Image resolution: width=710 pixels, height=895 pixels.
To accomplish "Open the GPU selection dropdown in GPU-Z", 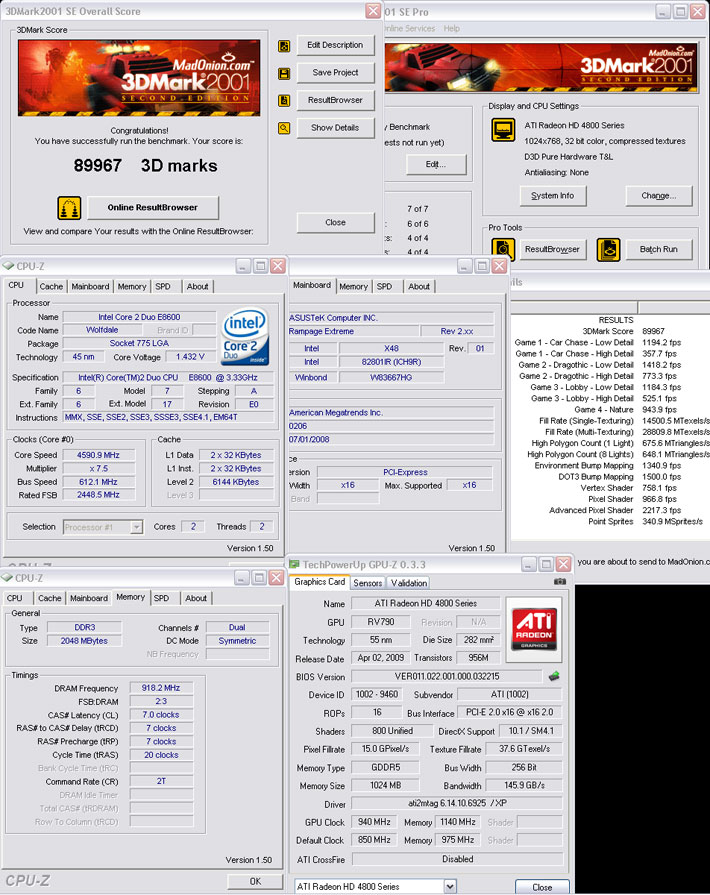I will click(x=450, y=886).
